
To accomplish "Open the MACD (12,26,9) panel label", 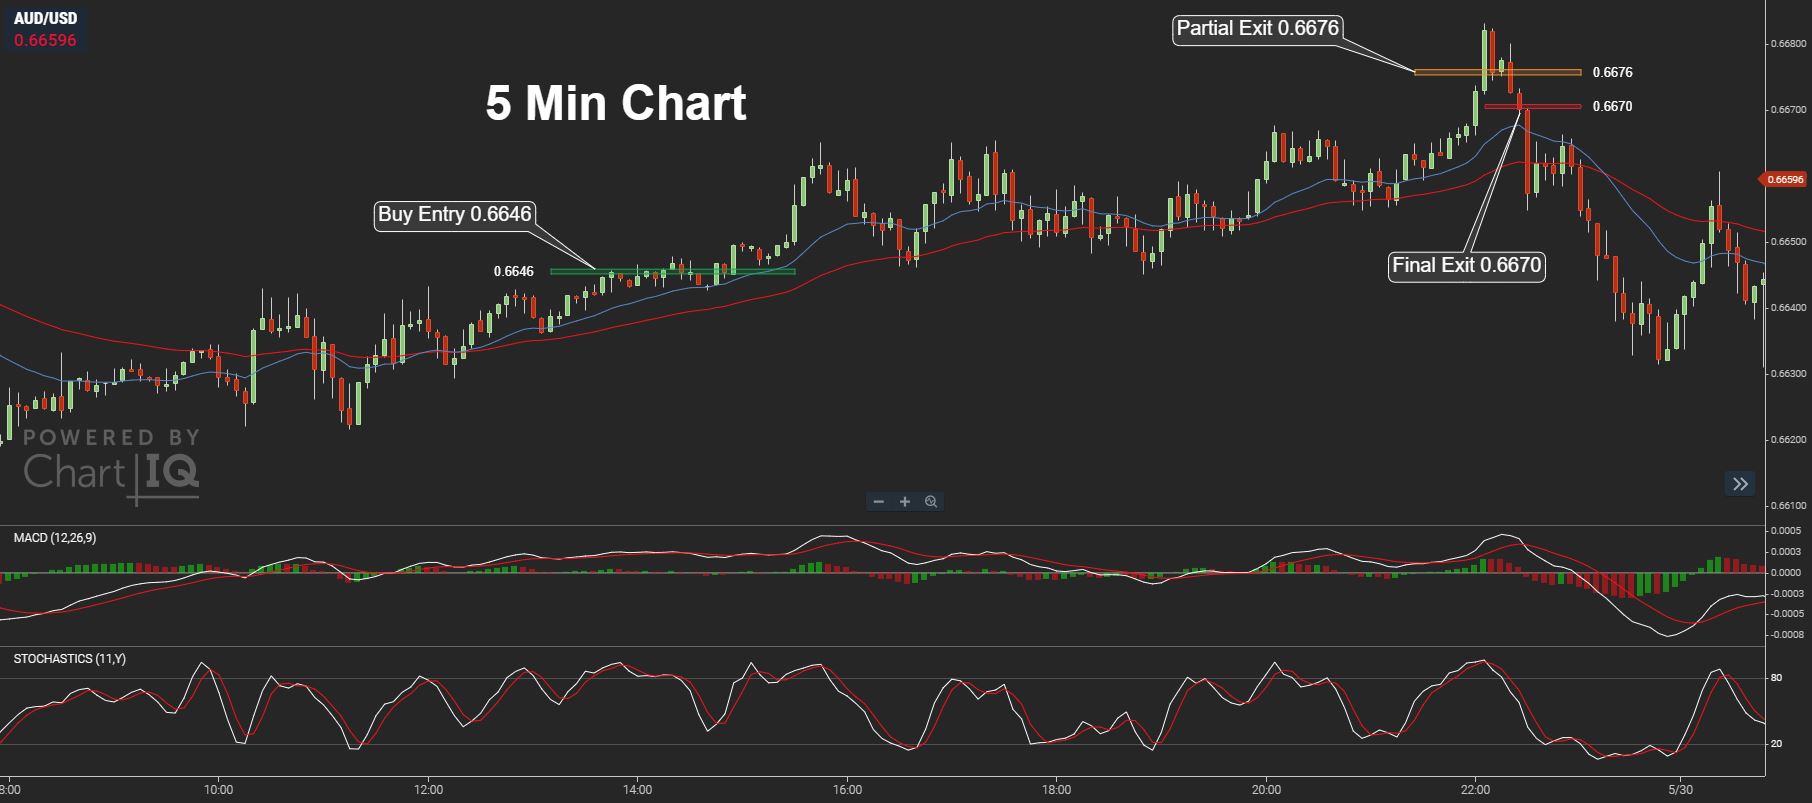I will pos(55,538).
